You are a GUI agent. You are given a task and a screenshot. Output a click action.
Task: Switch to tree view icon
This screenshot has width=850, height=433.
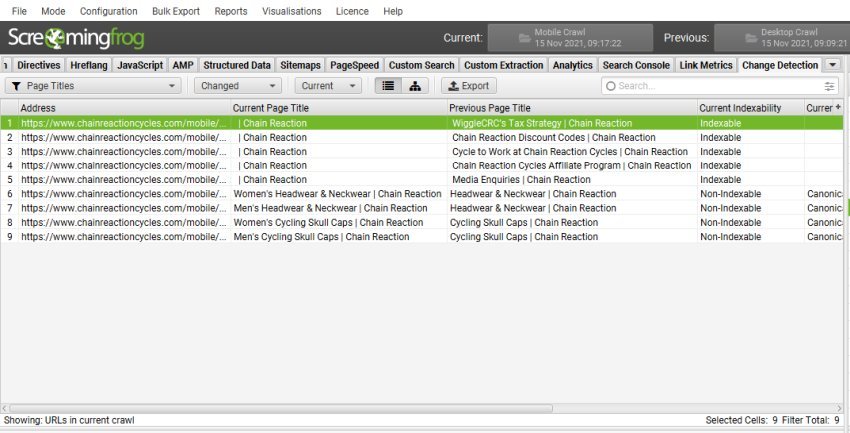[x=415, y=86]
